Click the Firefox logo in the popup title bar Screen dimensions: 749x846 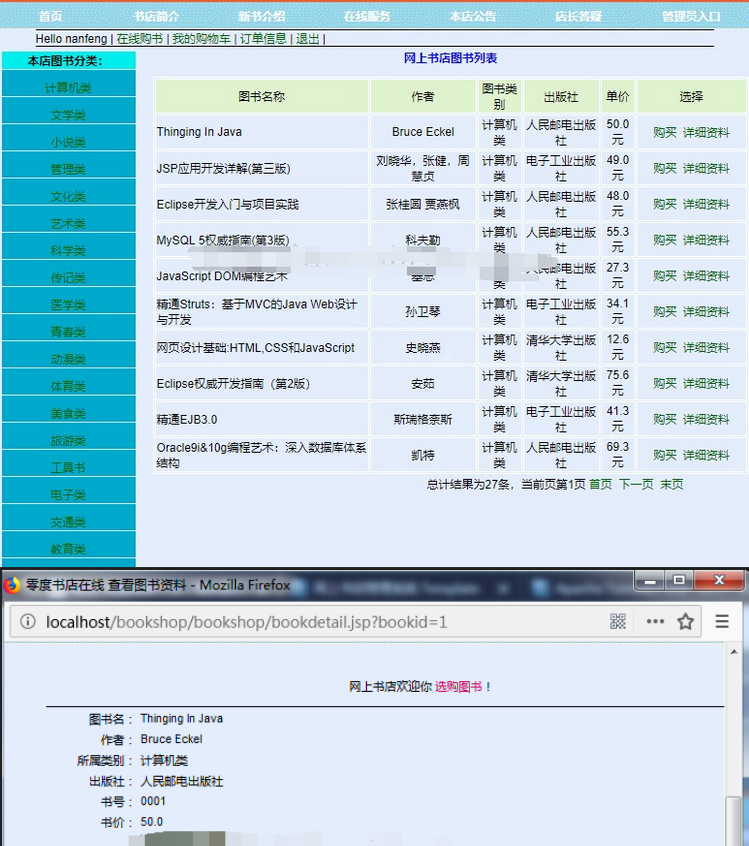(x=13, y=585)
